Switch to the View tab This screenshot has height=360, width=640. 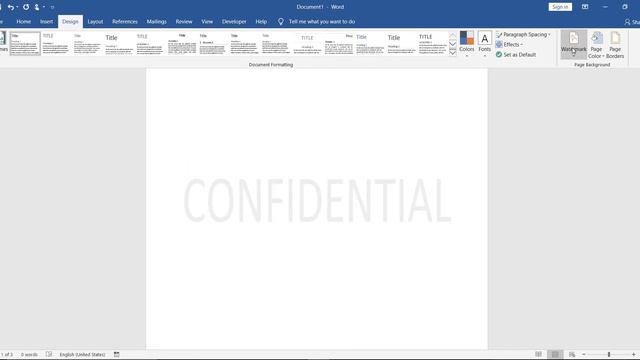click(207, 22)
